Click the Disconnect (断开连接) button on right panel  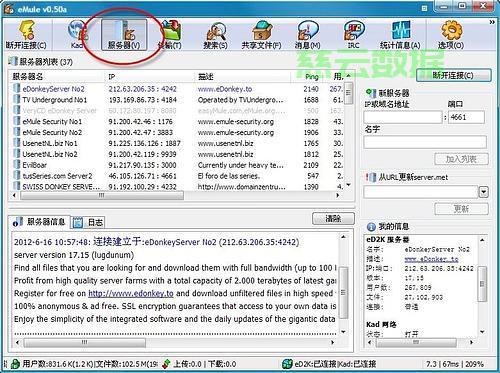pos(454,75)
